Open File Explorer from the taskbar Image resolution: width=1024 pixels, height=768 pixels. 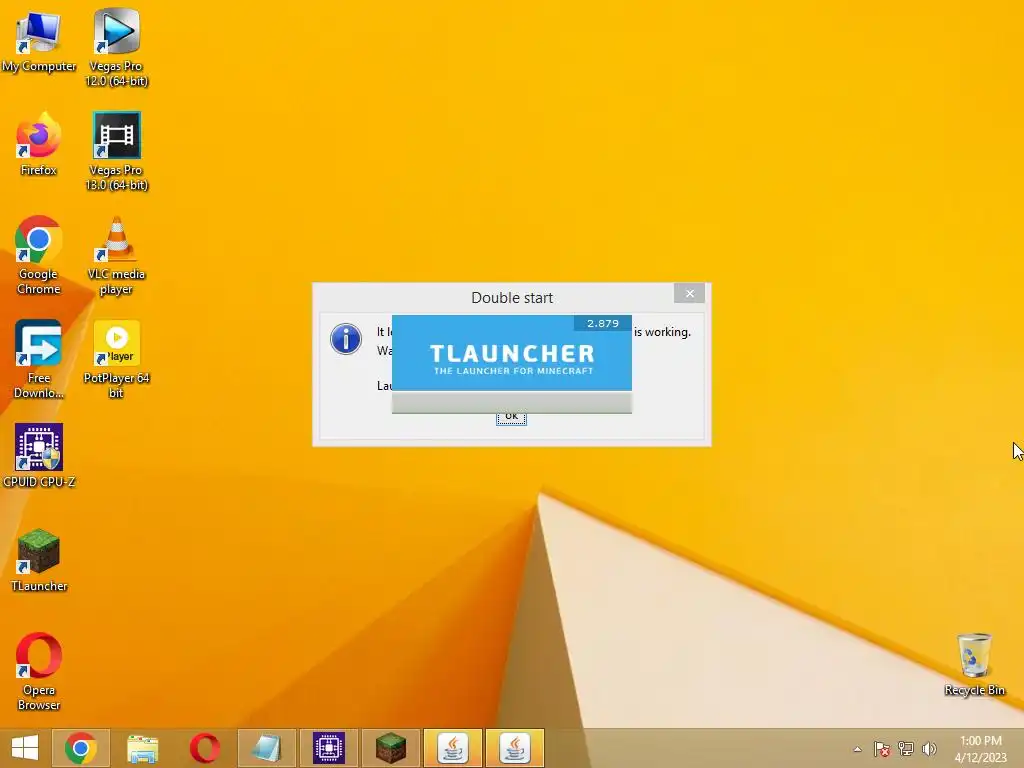tap(142, 748)
